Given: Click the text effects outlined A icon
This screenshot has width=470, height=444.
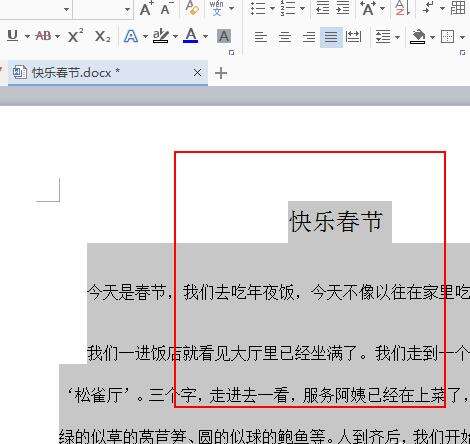Looking at the screenshot, I should (x=131, y=36).
